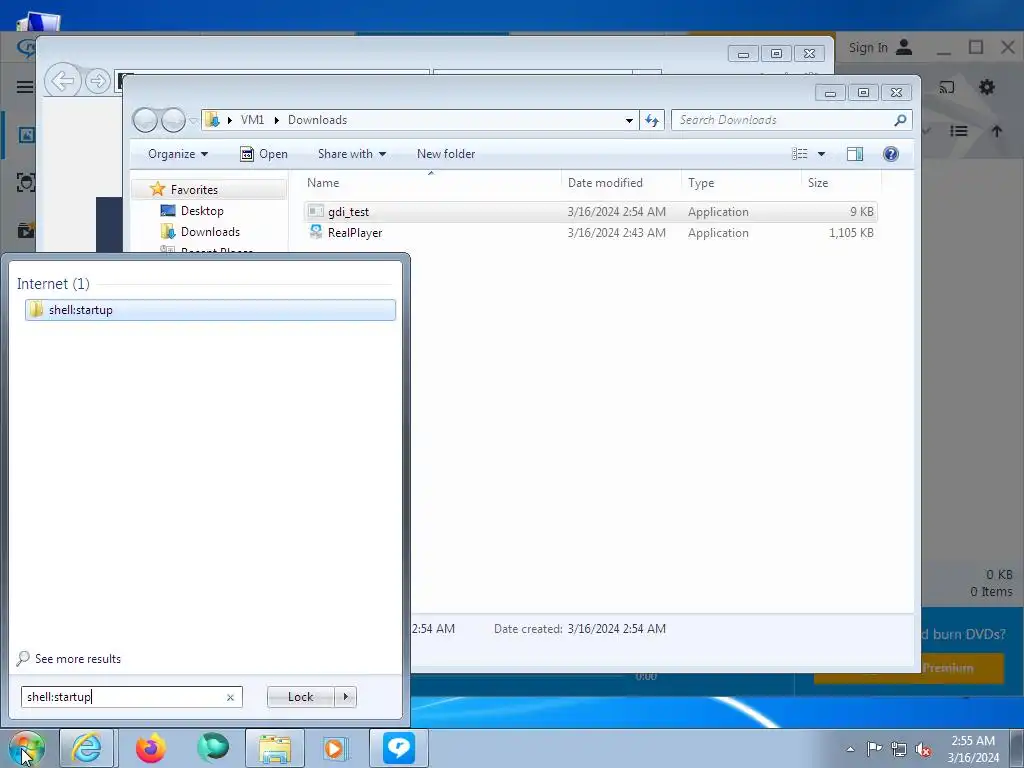The image size is (1024, 768).
Task: Click Sign In in RealPlayer window
Action: coord(880,47)
